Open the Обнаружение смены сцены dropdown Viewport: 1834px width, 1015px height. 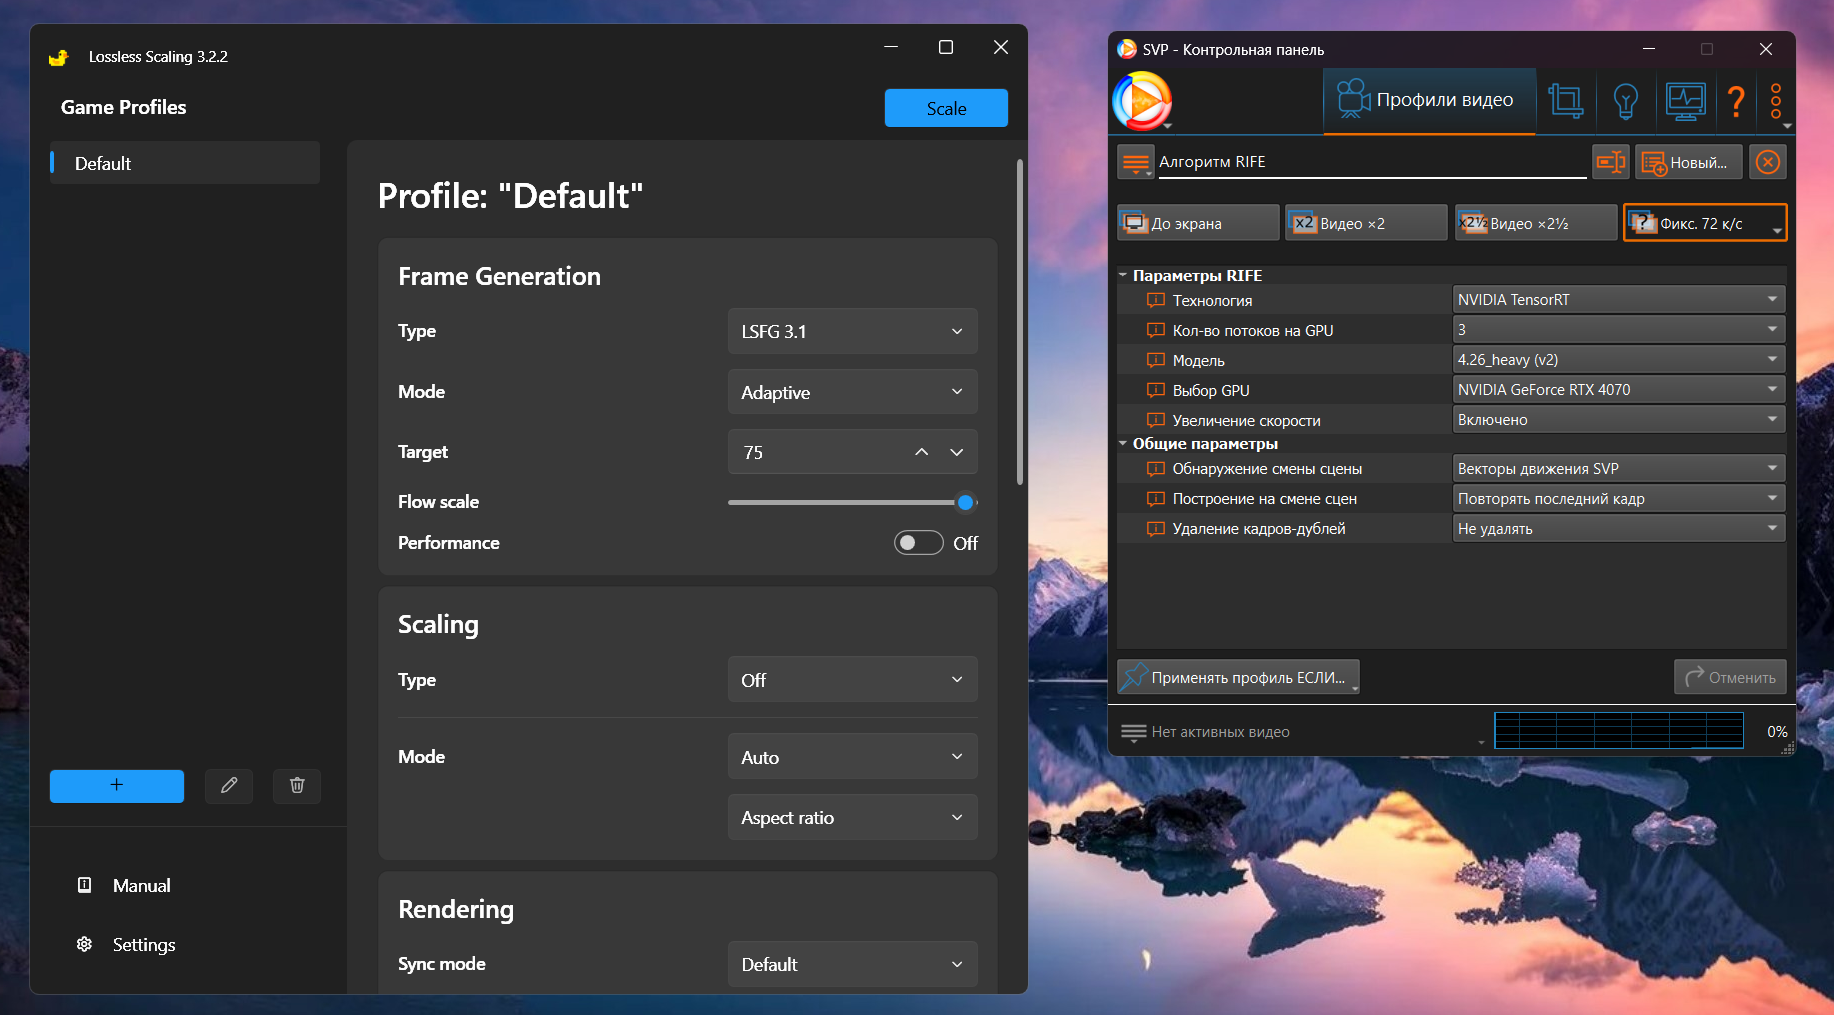click(1618, 468)
